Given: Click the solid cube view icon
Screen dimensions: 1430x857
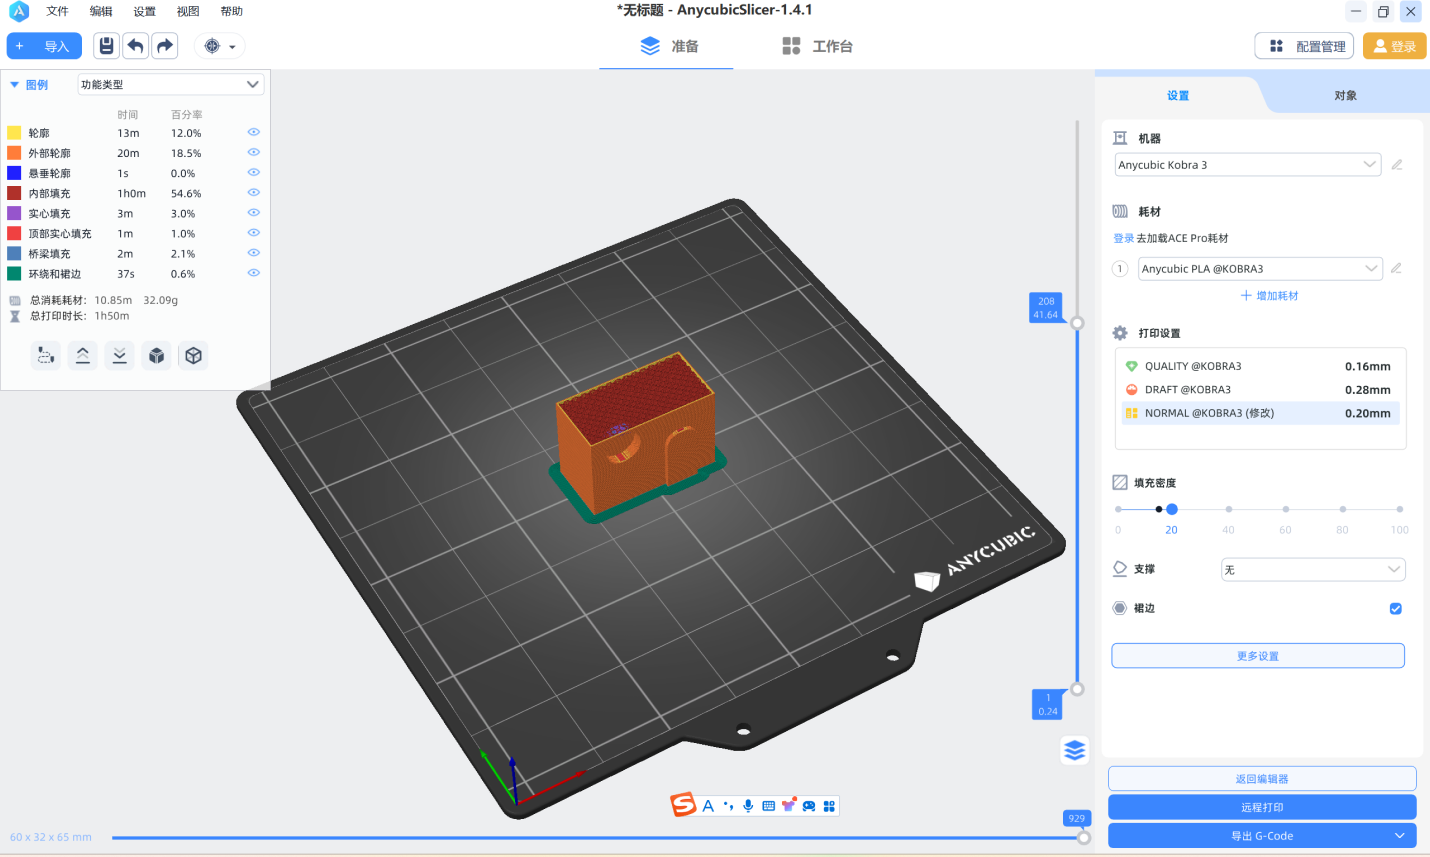Looking at the screenshot, I should [157, 355].
